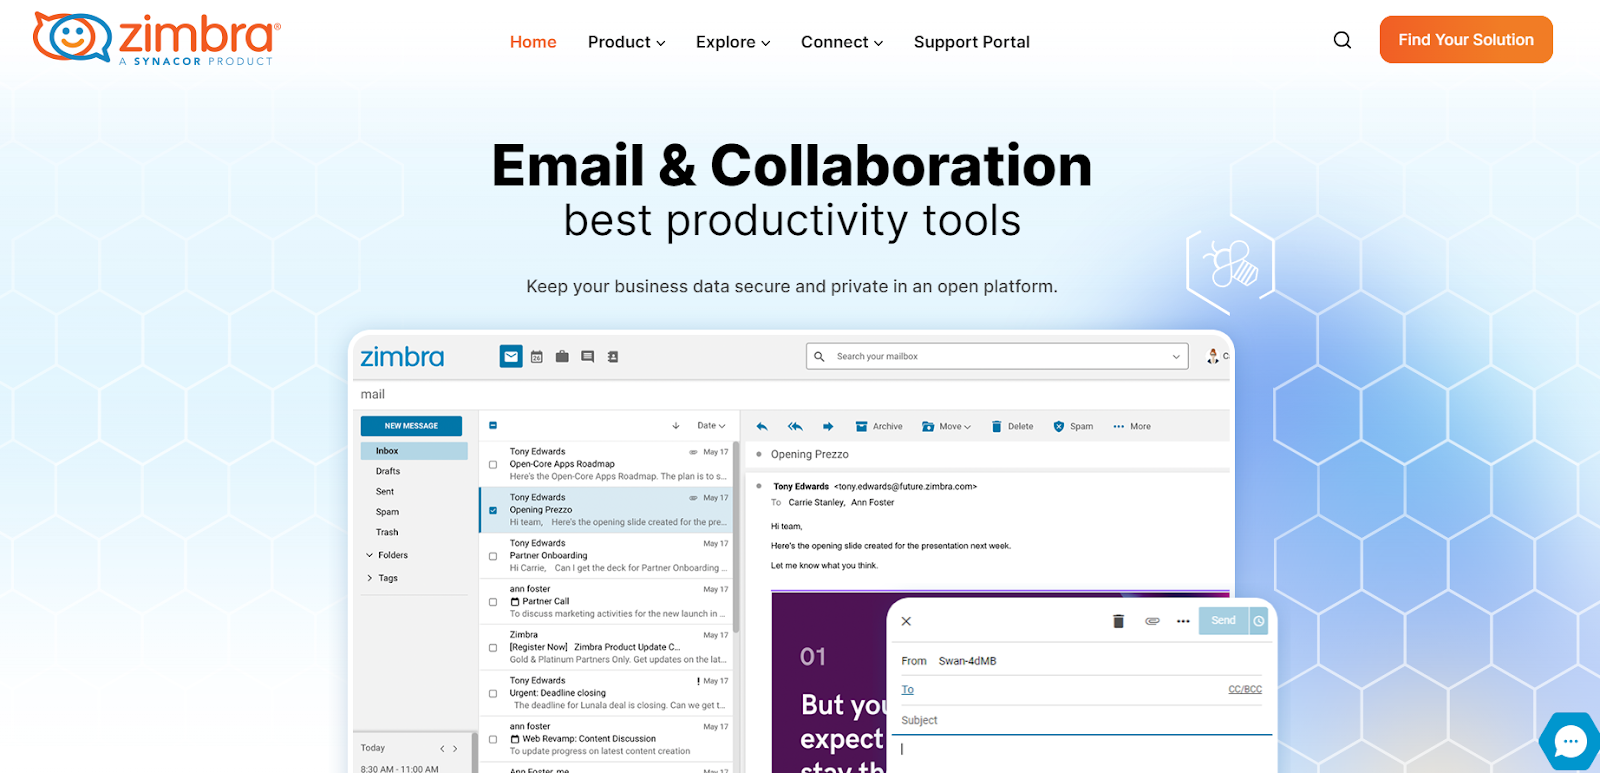
Task: Go to next day in mini calendar
Action: tap(455, 748)
